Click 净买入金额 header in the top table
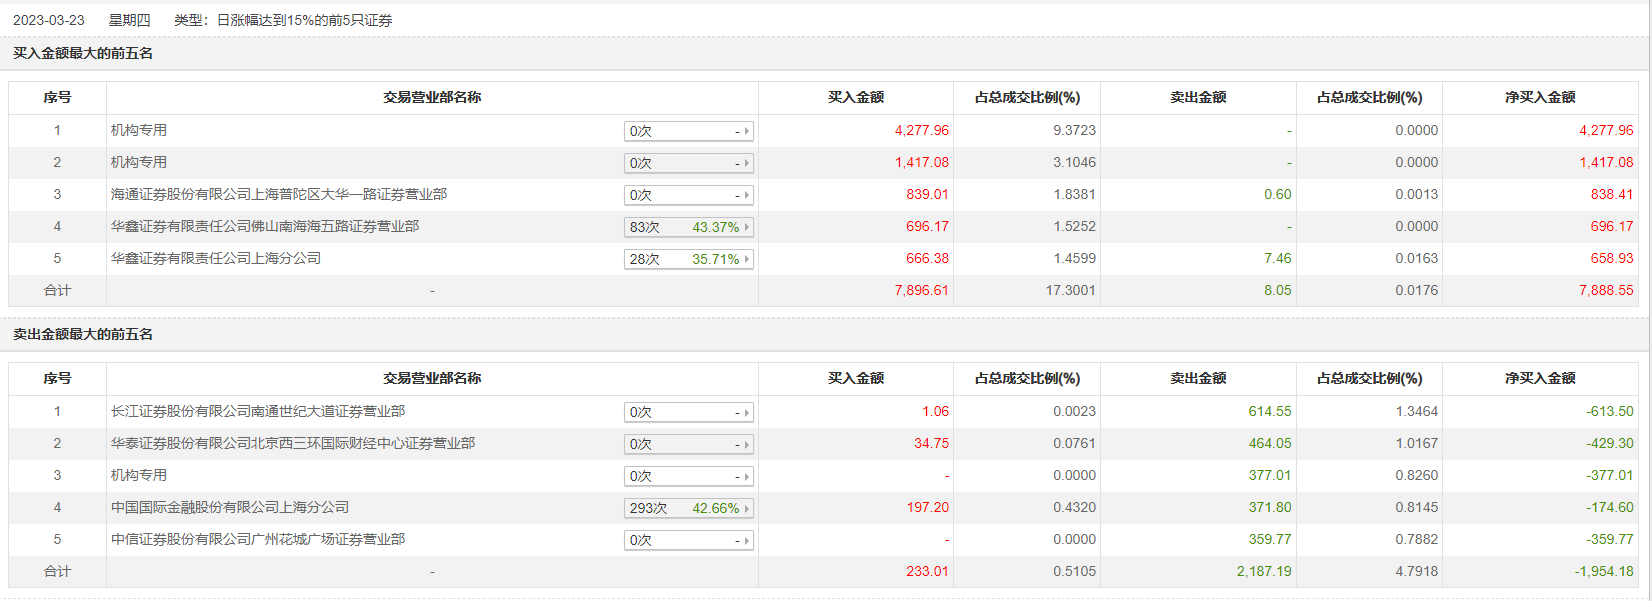Image resolution: width=1652 pixels, height=601 pixels. coord(1540,97)
